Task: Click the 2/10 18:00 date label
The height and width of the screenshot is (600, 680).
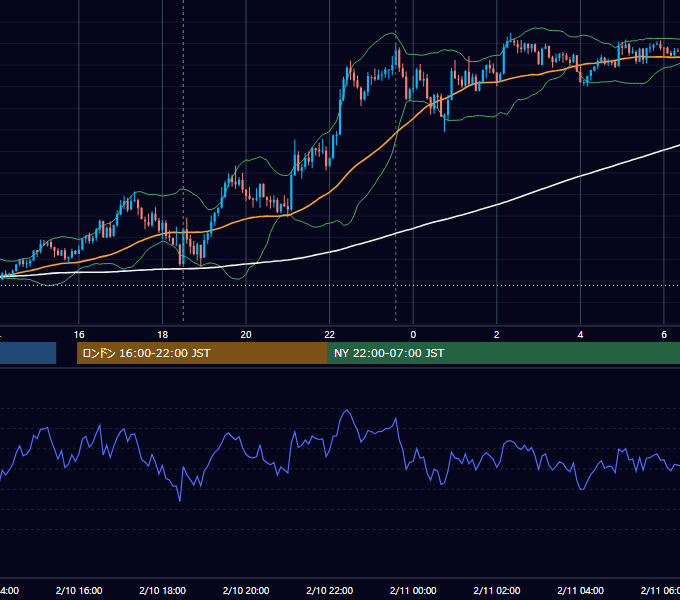Action: (163, 590)
